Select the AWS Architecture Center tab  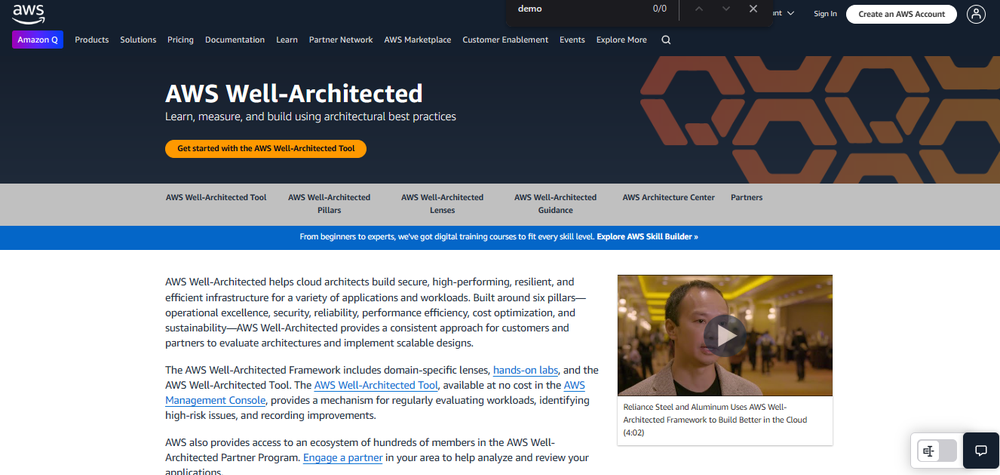pos(668,198)
